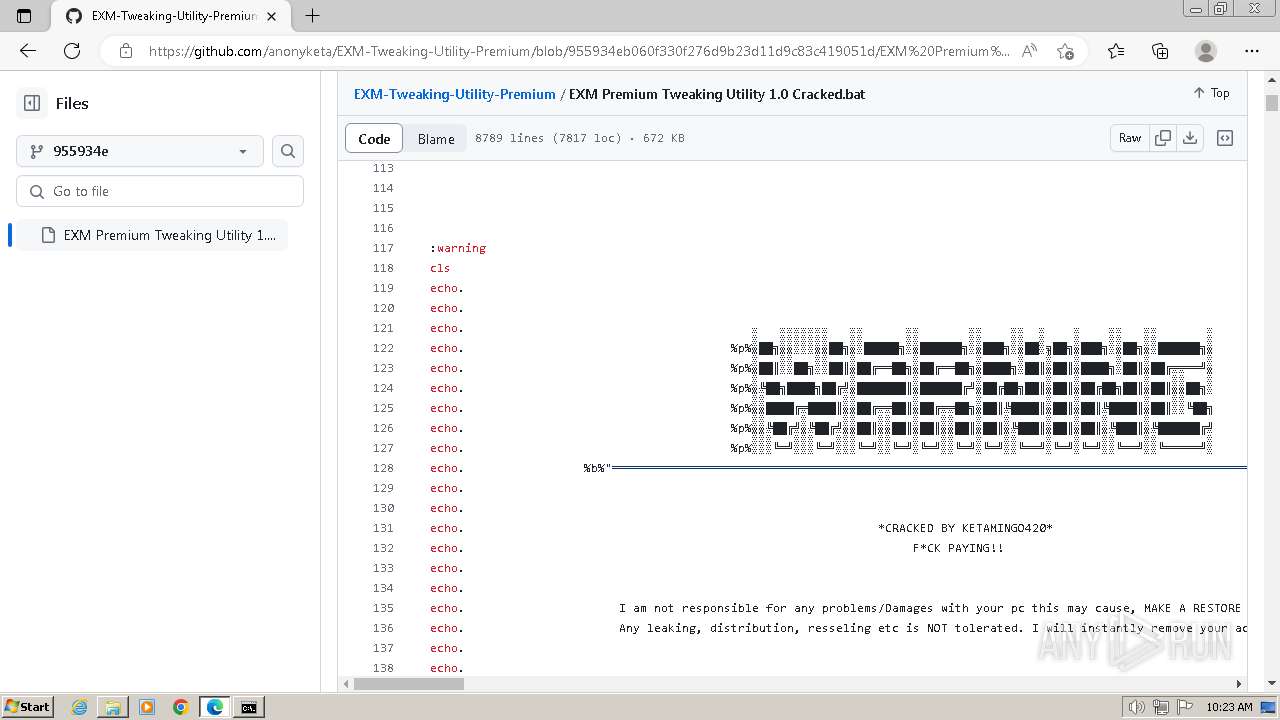Open the browser tab actions menu icon
This screenshot has width=1280, height=720.
pos(24,16)
